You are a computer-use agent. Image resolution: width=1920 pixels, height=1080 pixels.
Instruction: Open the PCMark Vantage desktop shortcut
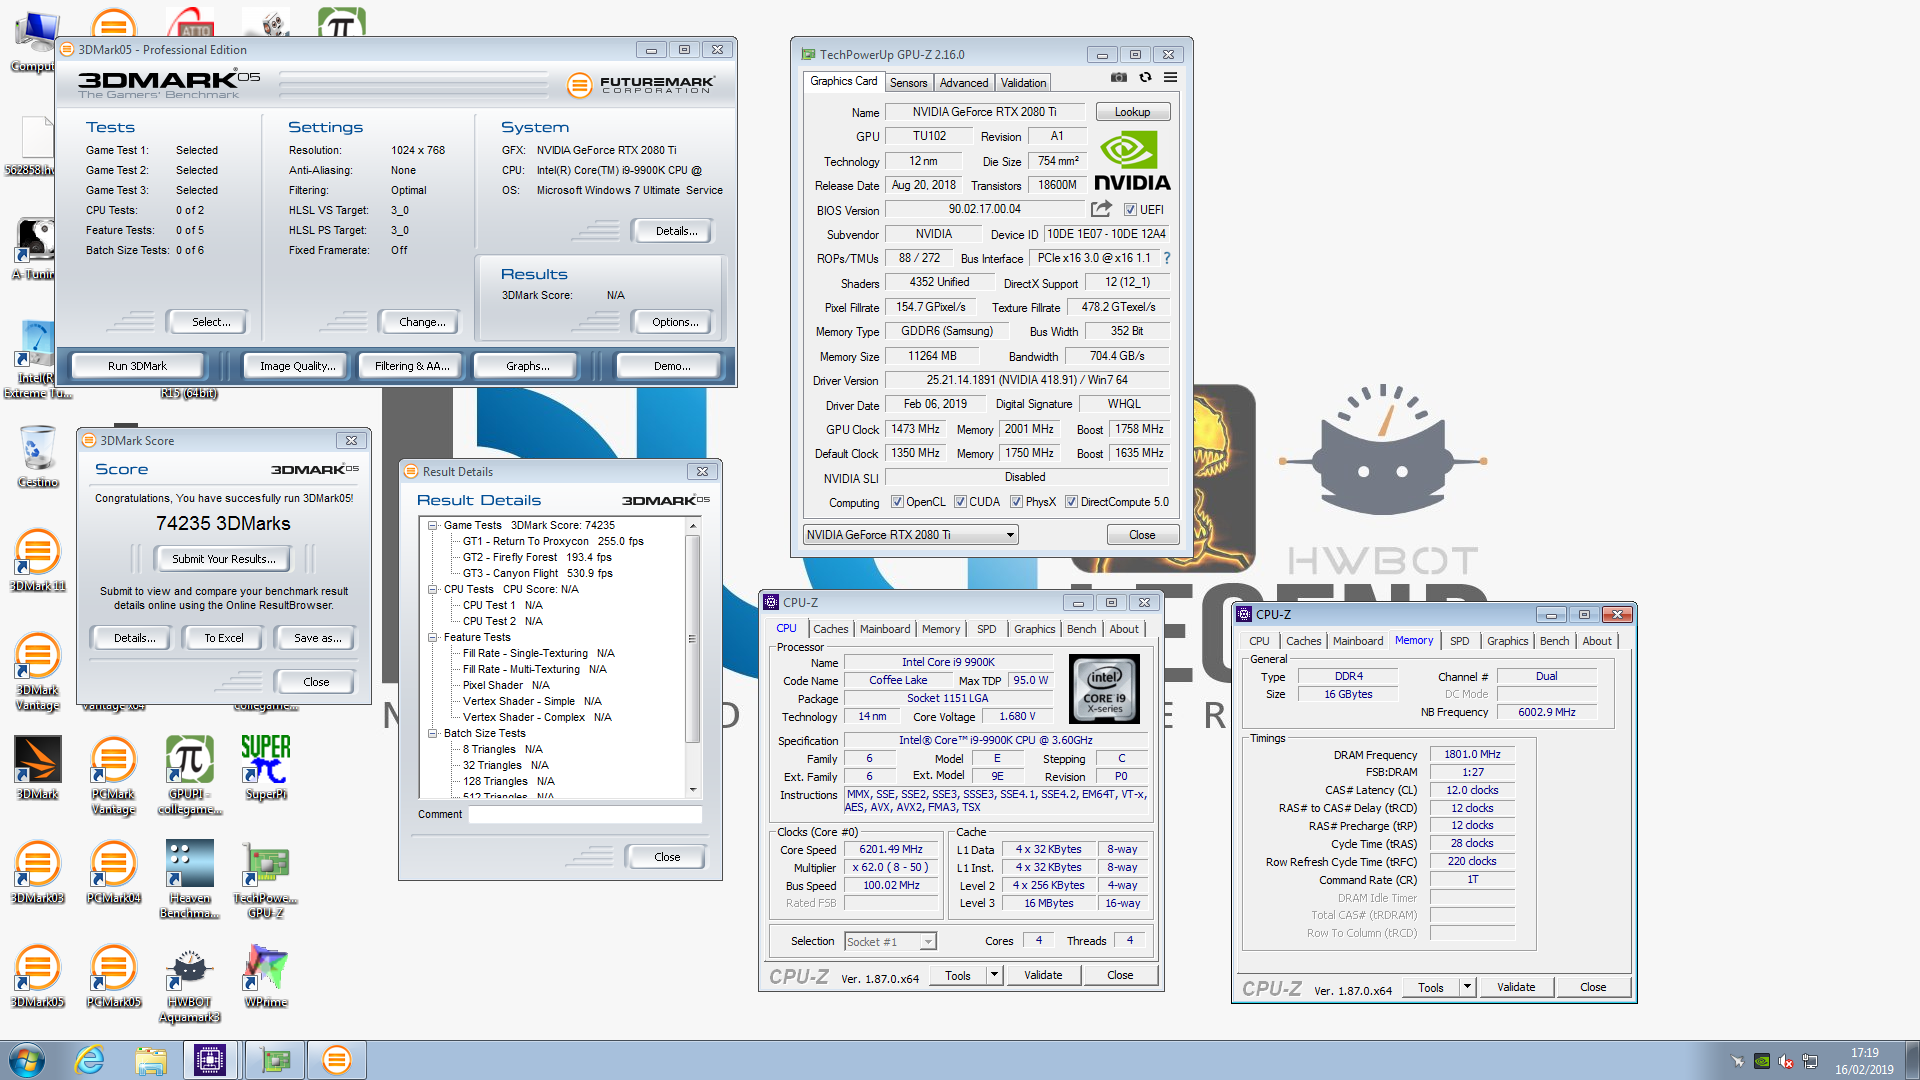click(x=113, y=776)
